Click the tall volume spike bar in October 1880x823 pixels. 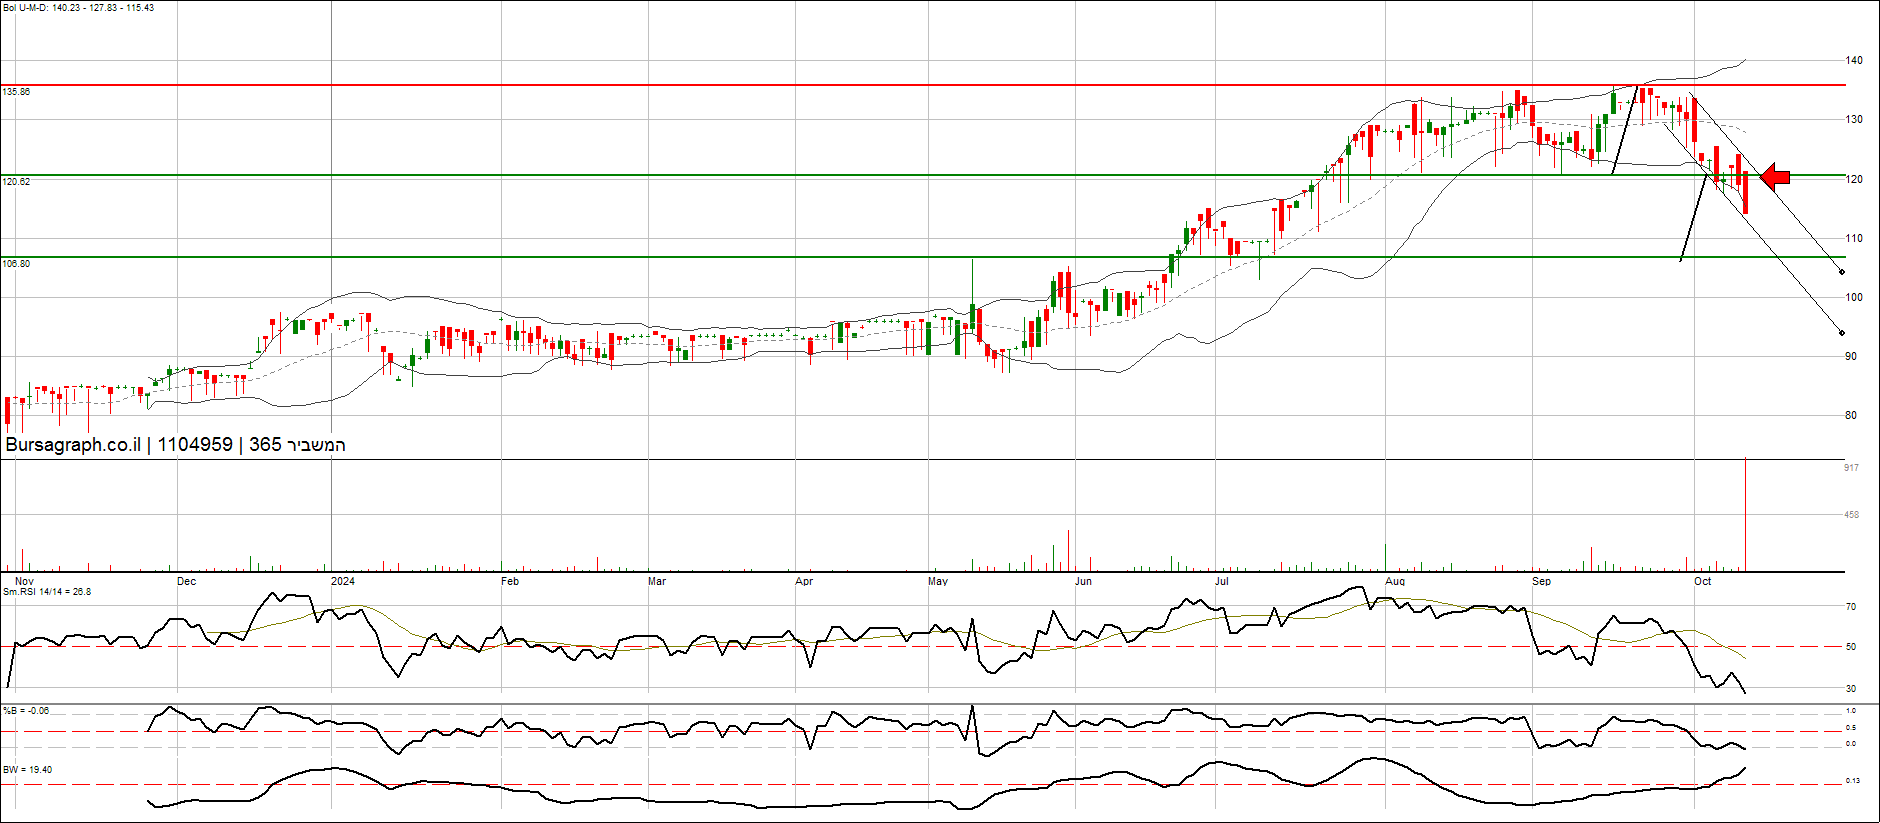pyautogui.click(x=1746, y=514)
